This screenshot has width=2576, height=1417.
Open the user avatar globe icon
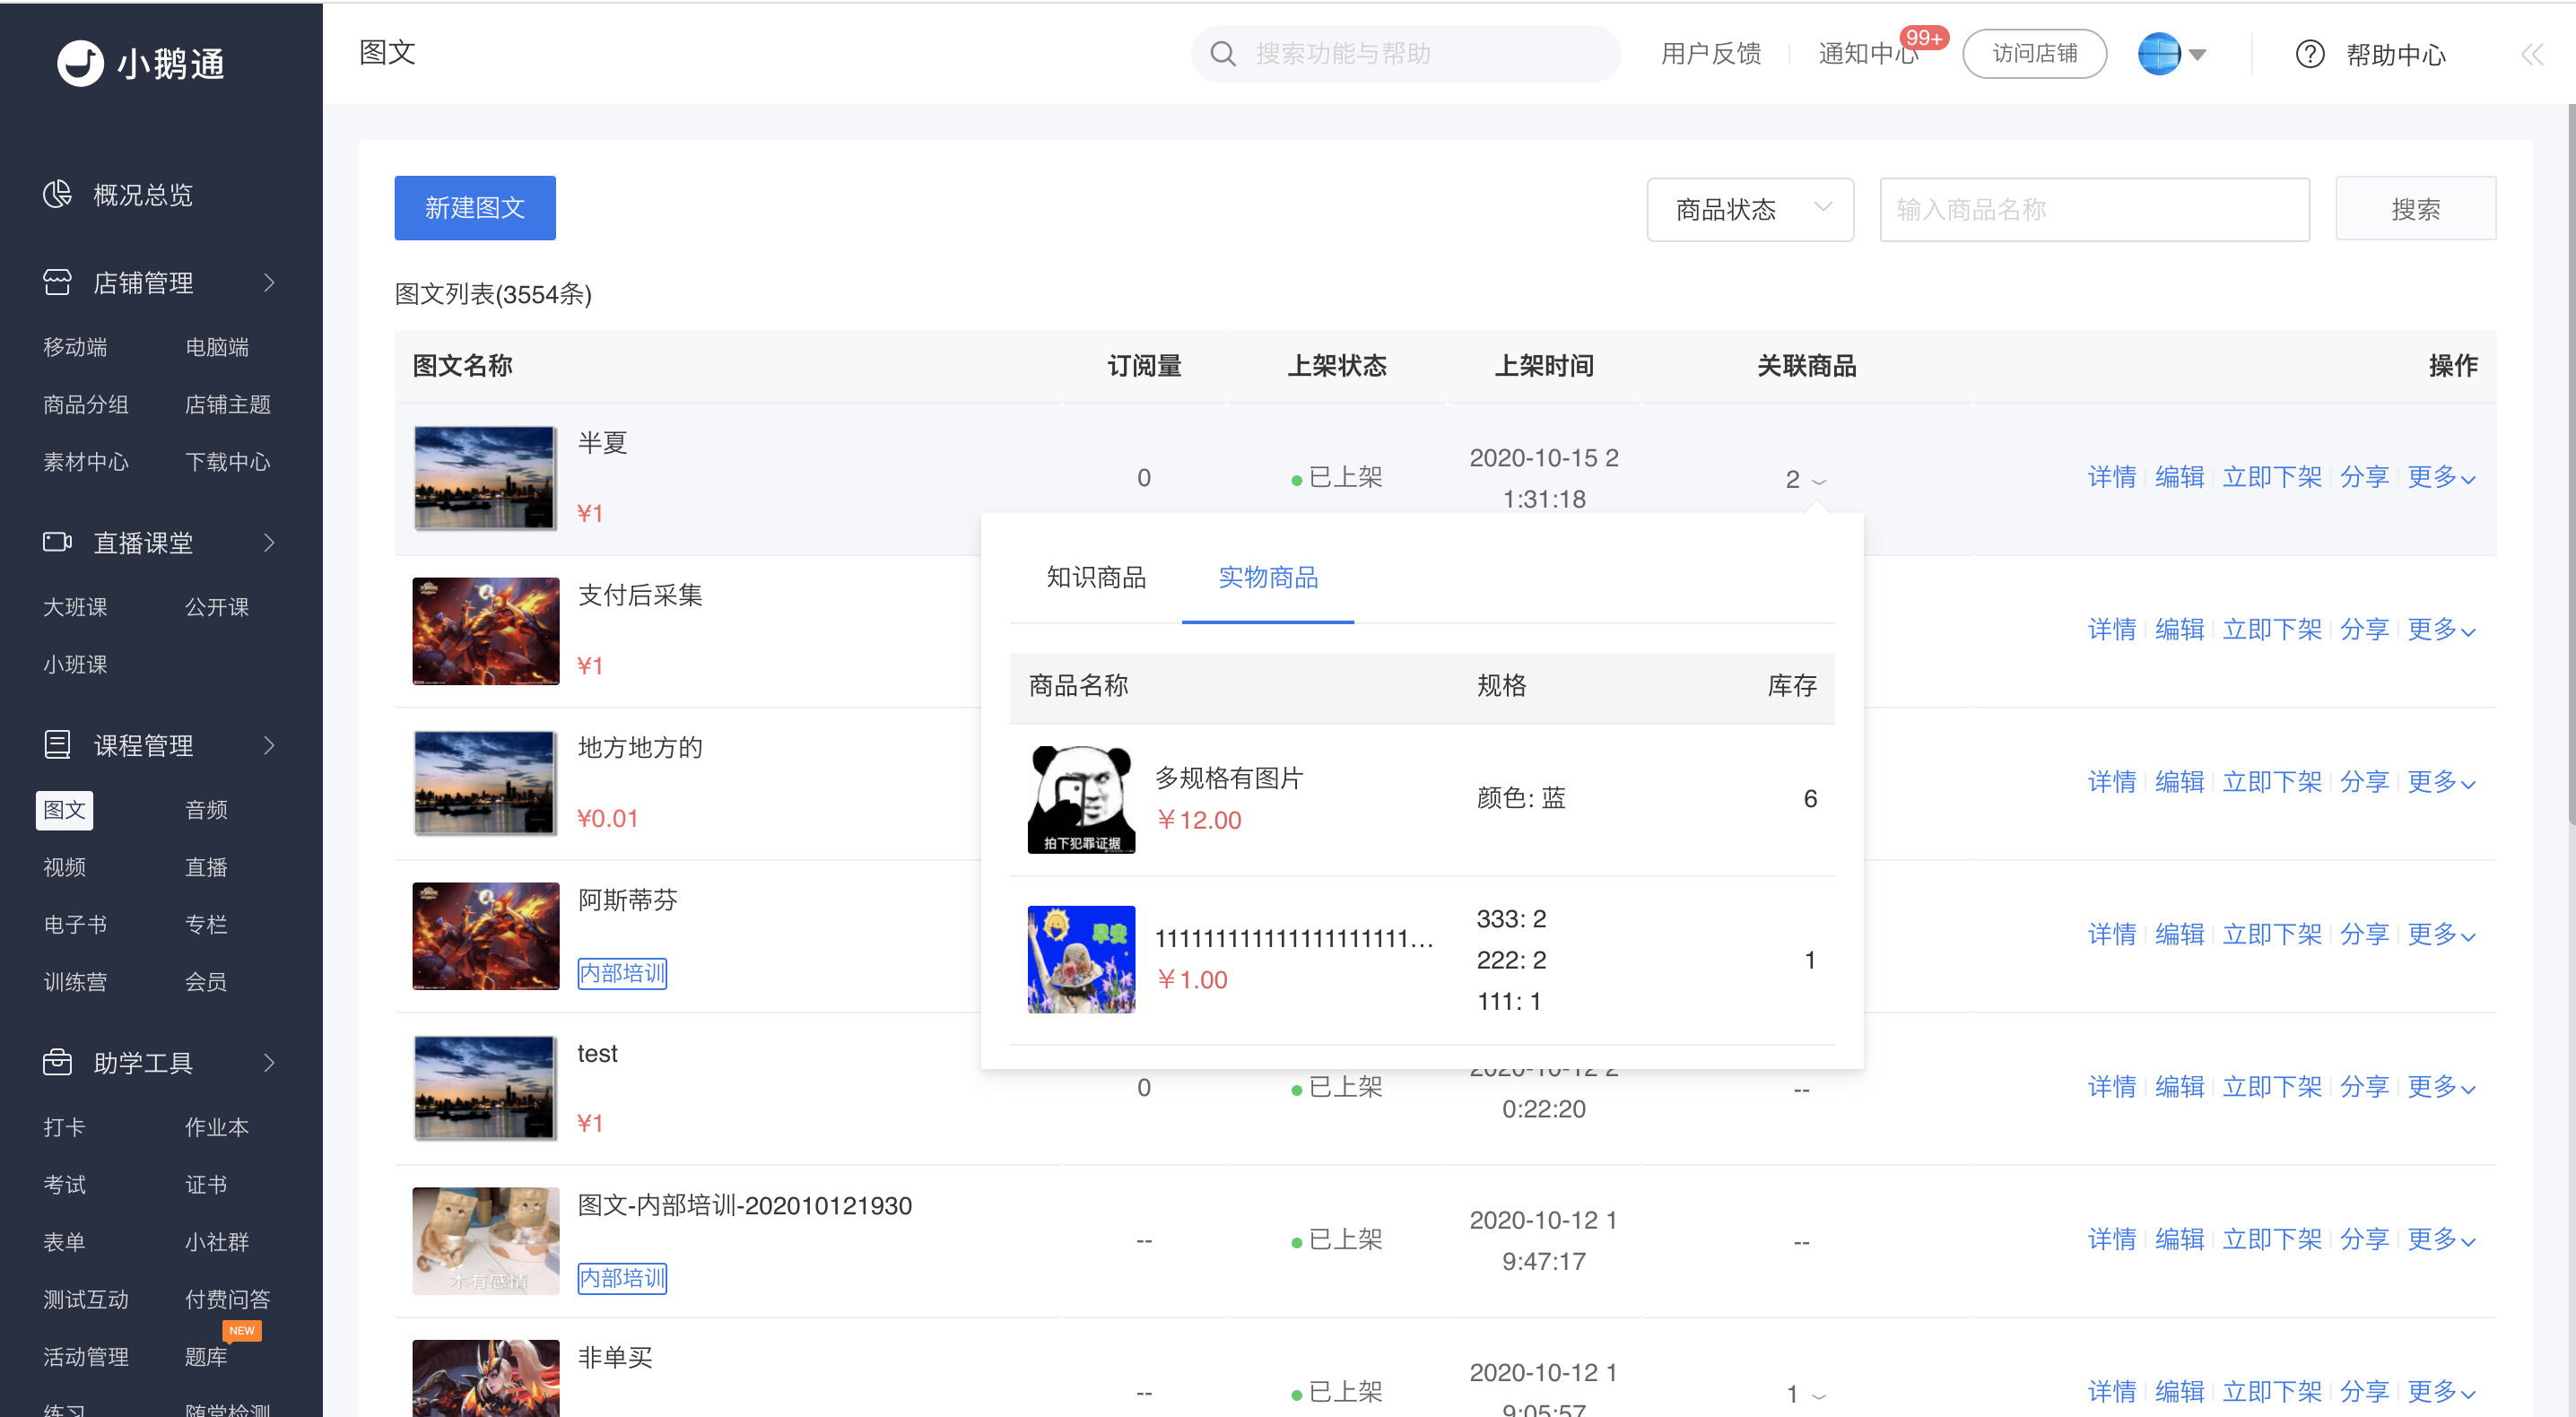tap(2158, 53)
